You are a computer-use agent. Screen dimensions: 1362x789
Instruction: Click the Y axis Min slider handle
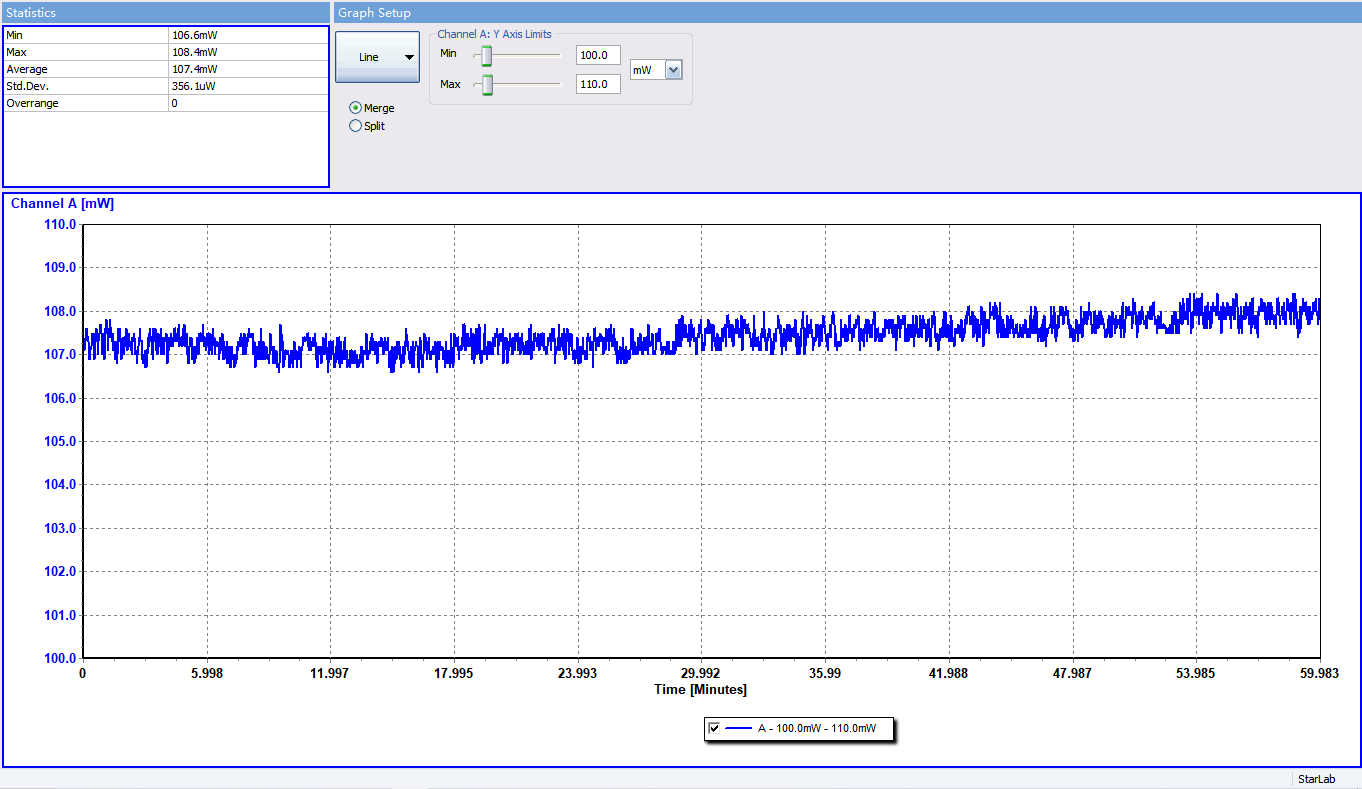coord(487,55)
